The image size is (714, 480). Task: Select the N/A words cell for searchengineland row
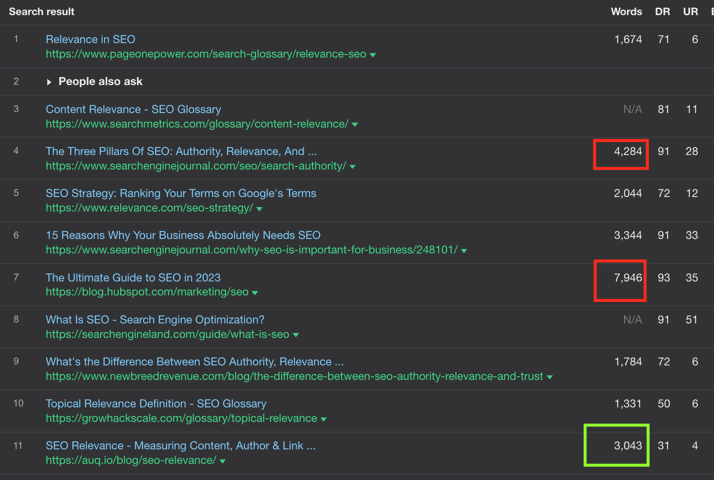[x=632, y=320]
